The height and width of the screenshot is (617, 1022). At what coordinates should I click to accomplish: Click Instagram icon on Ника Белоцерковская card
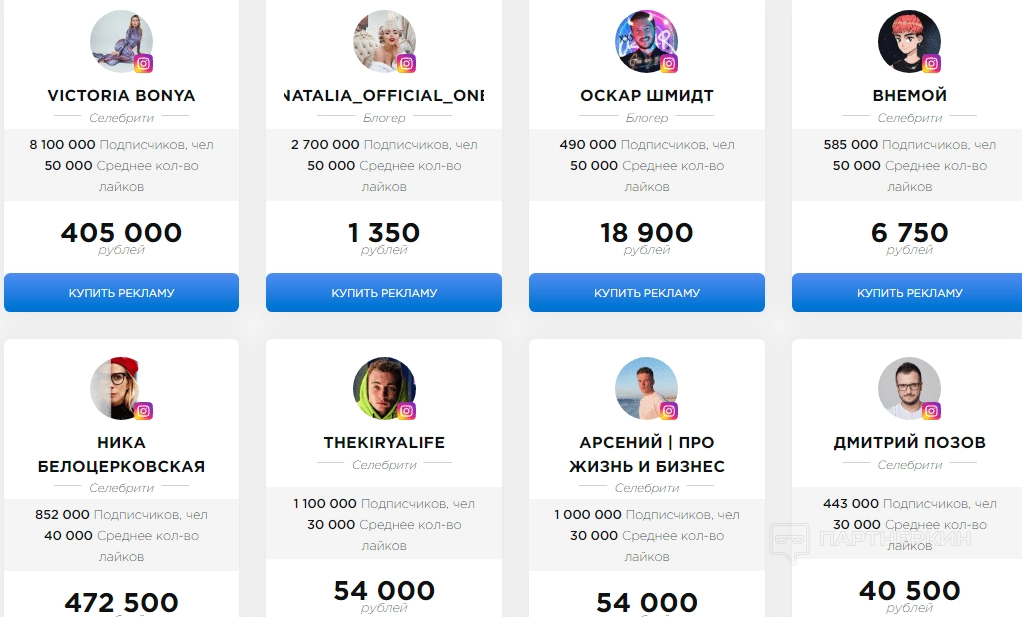click(143, 410)
